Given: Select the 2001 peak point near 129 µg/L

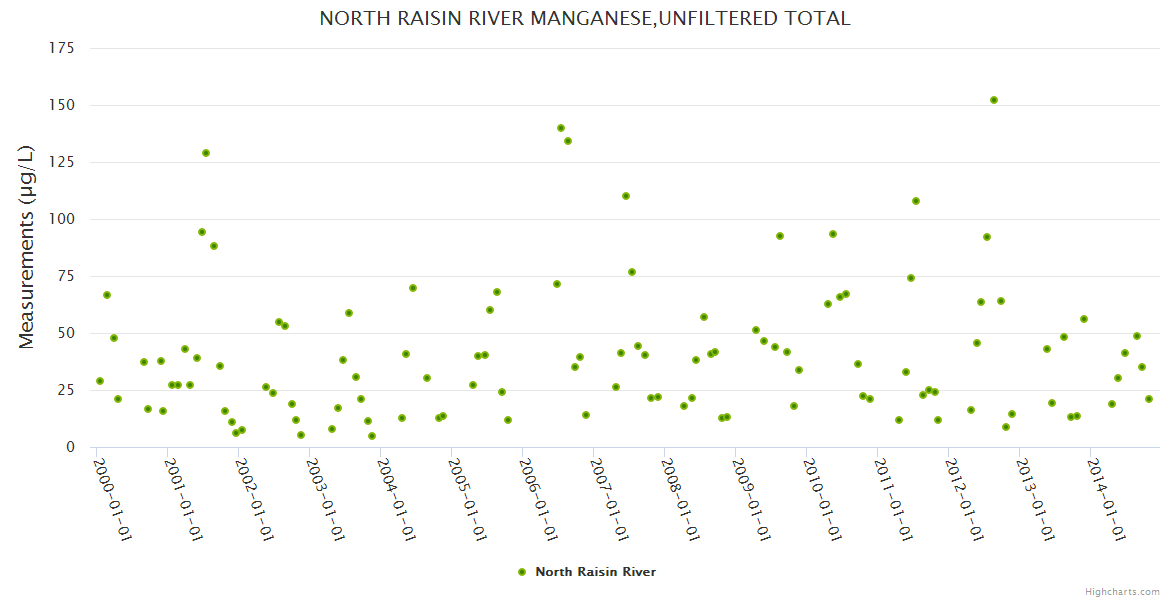Looking at the screenshot, I should (x=206, y=153).
